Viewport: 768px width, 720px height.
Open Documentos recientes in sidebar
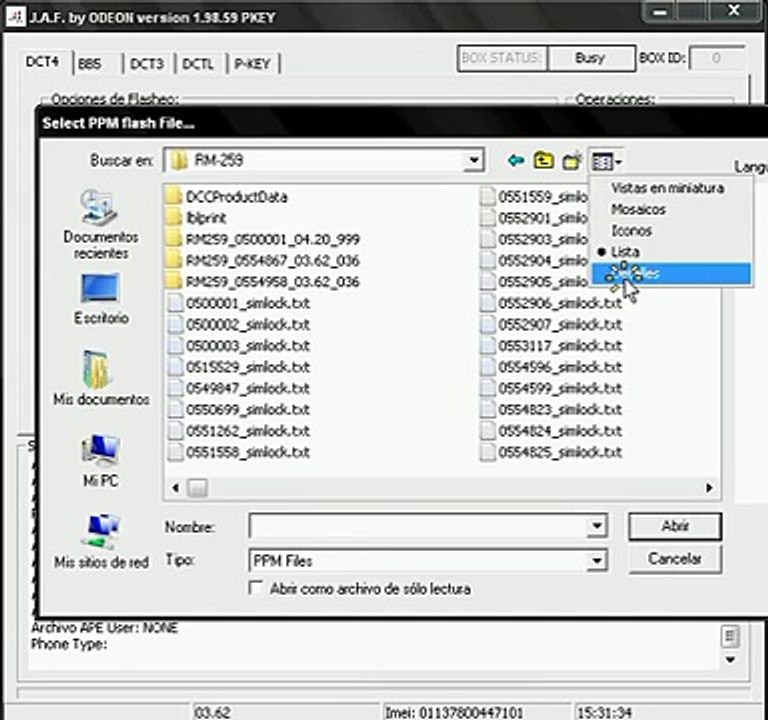[x=101, y=225]
